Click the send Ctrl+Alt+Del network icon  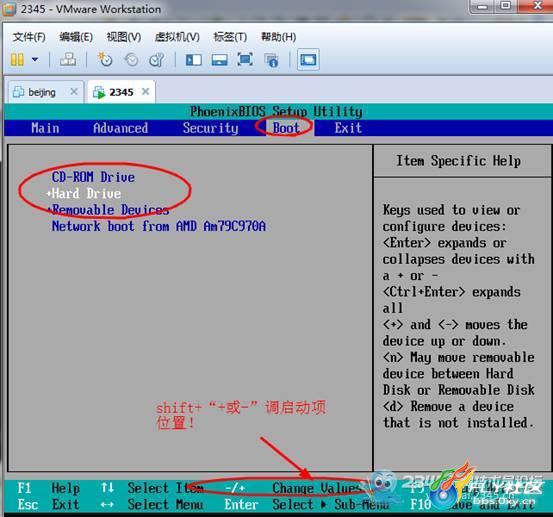(x=68, y=59)
